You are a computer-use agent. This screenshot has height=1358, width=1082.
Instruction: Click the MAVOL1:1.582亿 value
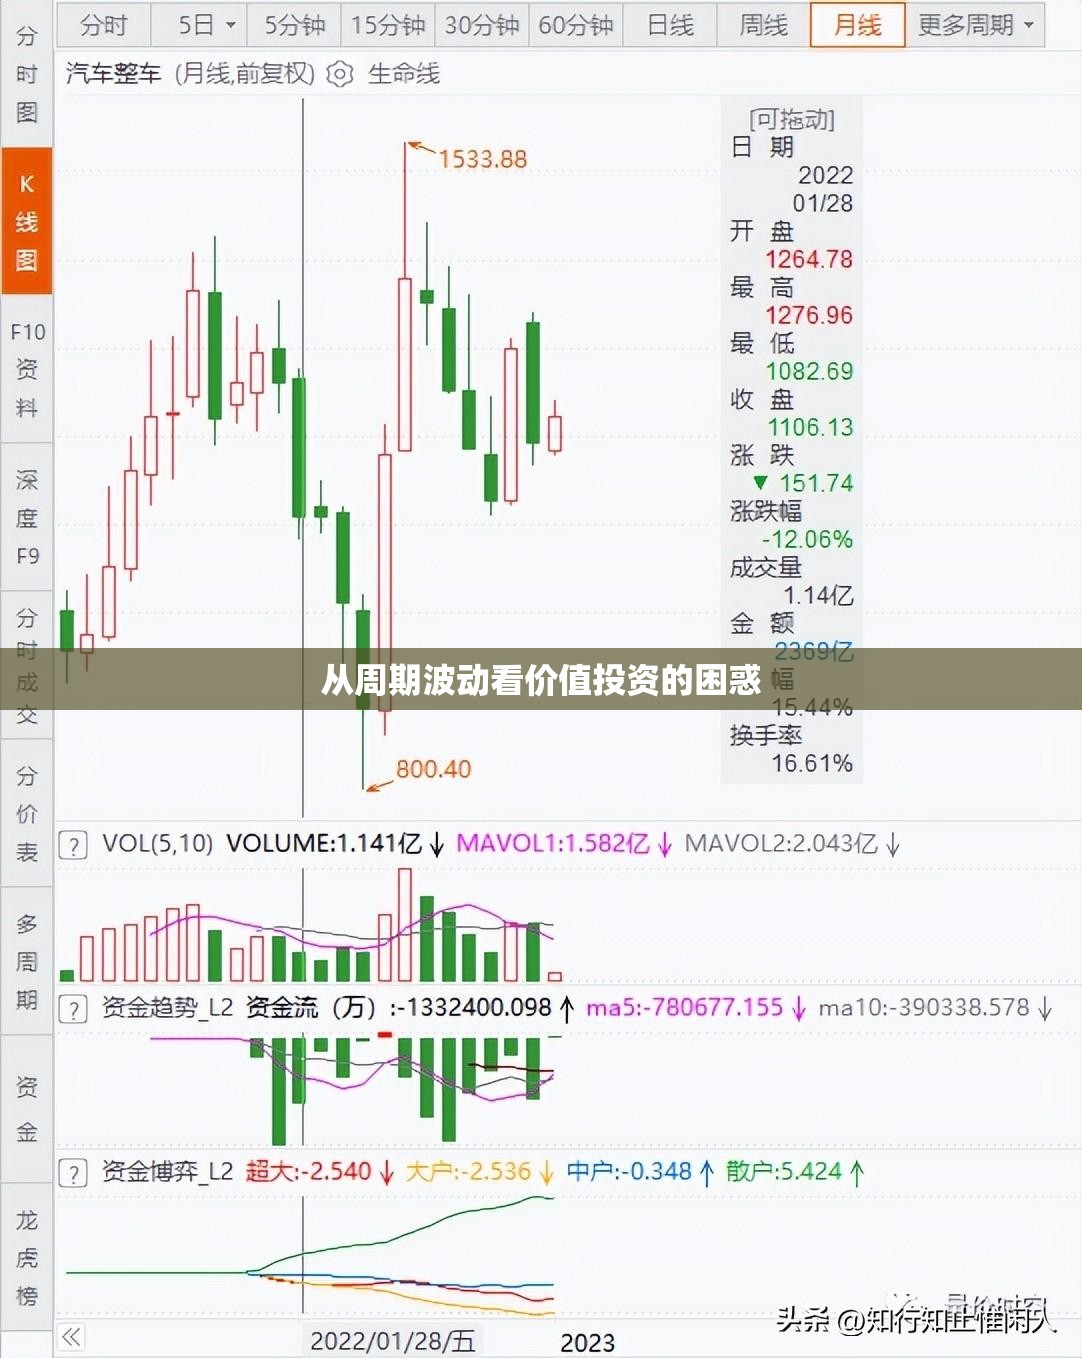coord(553,844)
